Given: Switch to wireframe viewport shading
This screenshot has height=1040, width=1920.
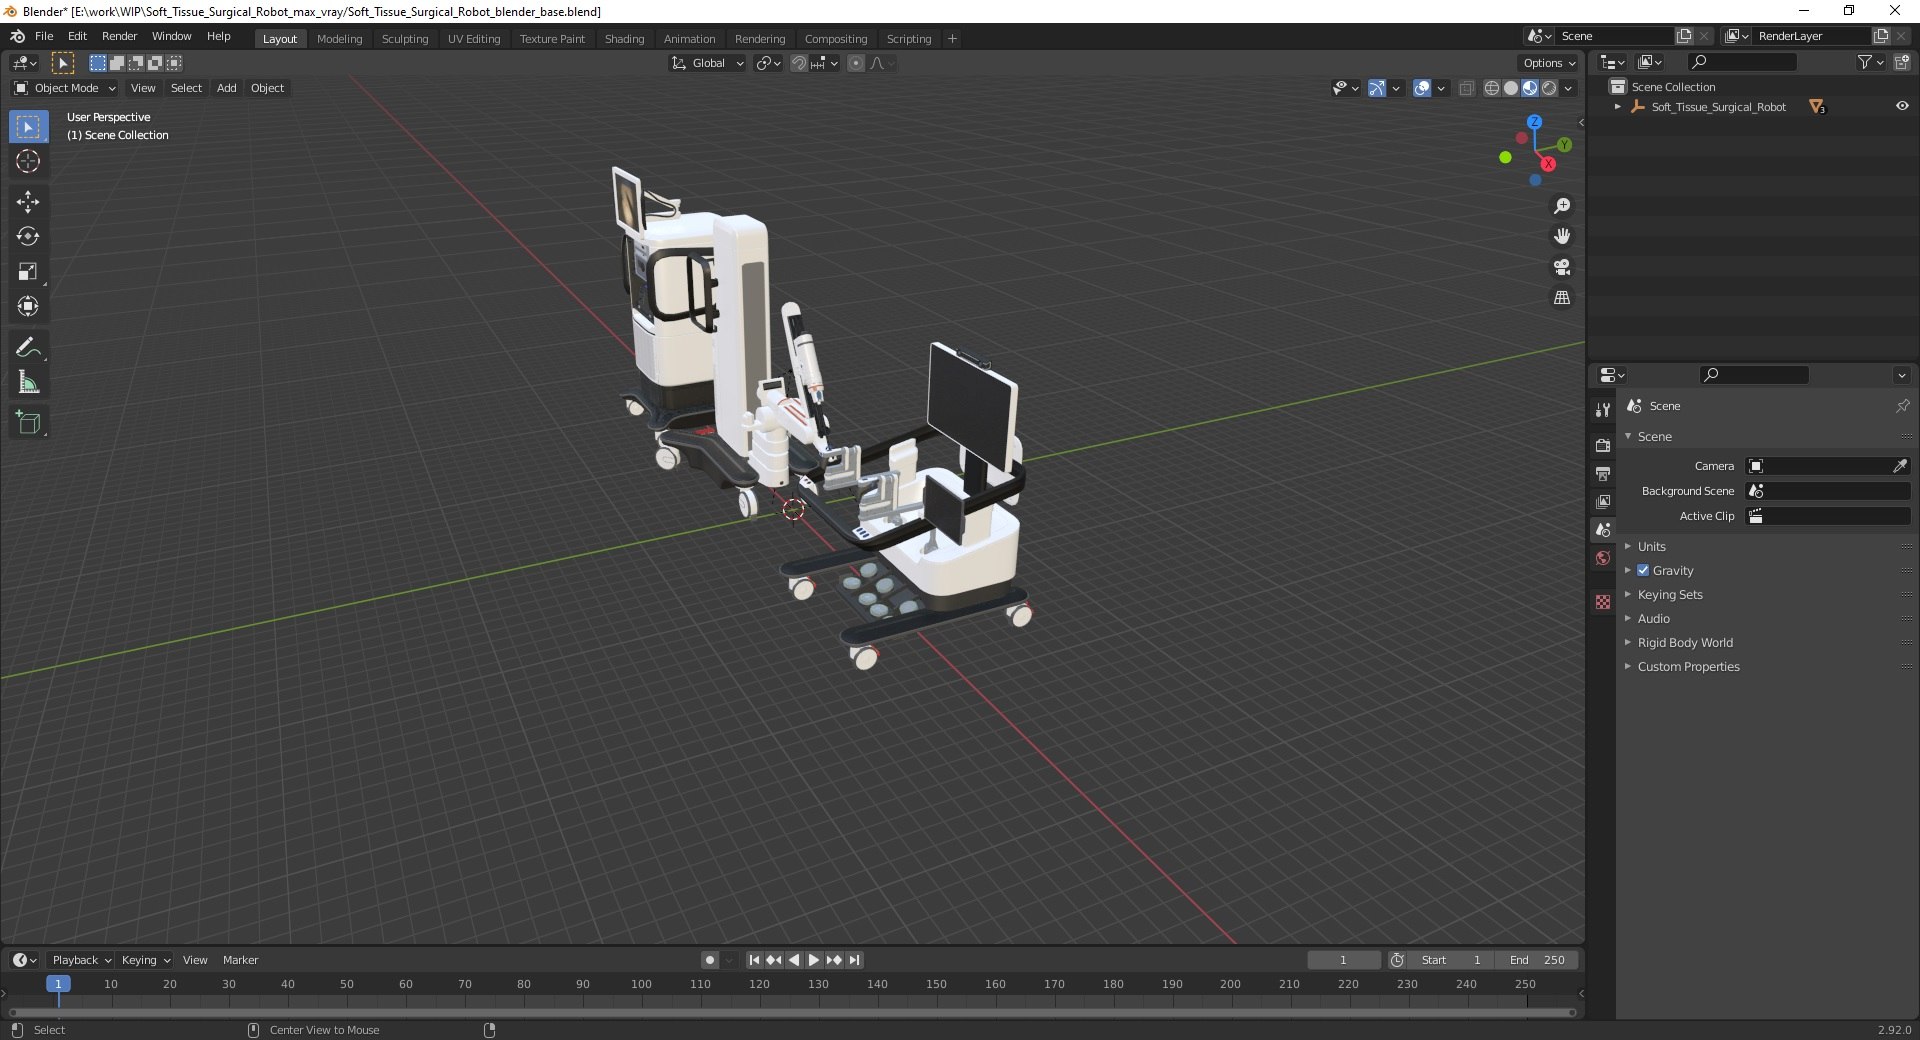Looking at the screenshot, I should click(x=1492, y=88).
